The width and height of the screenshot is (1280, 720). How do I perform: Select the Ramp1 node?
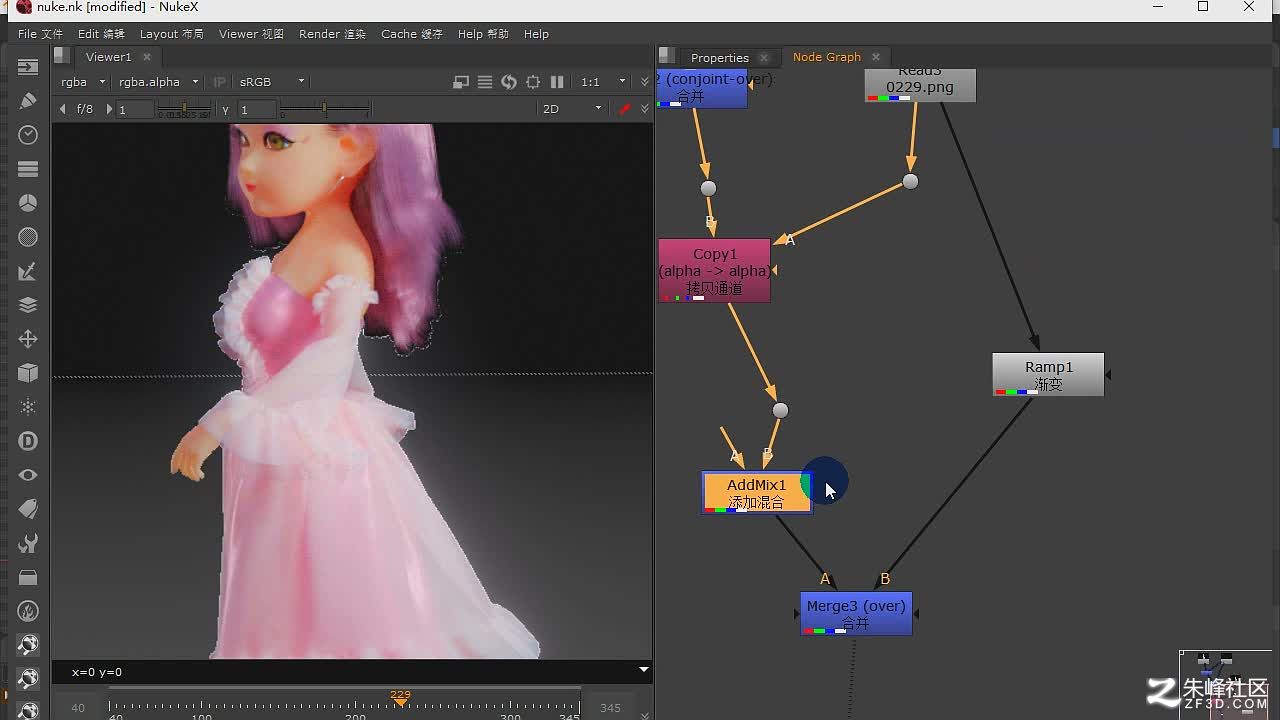(x=1048, y=374)
